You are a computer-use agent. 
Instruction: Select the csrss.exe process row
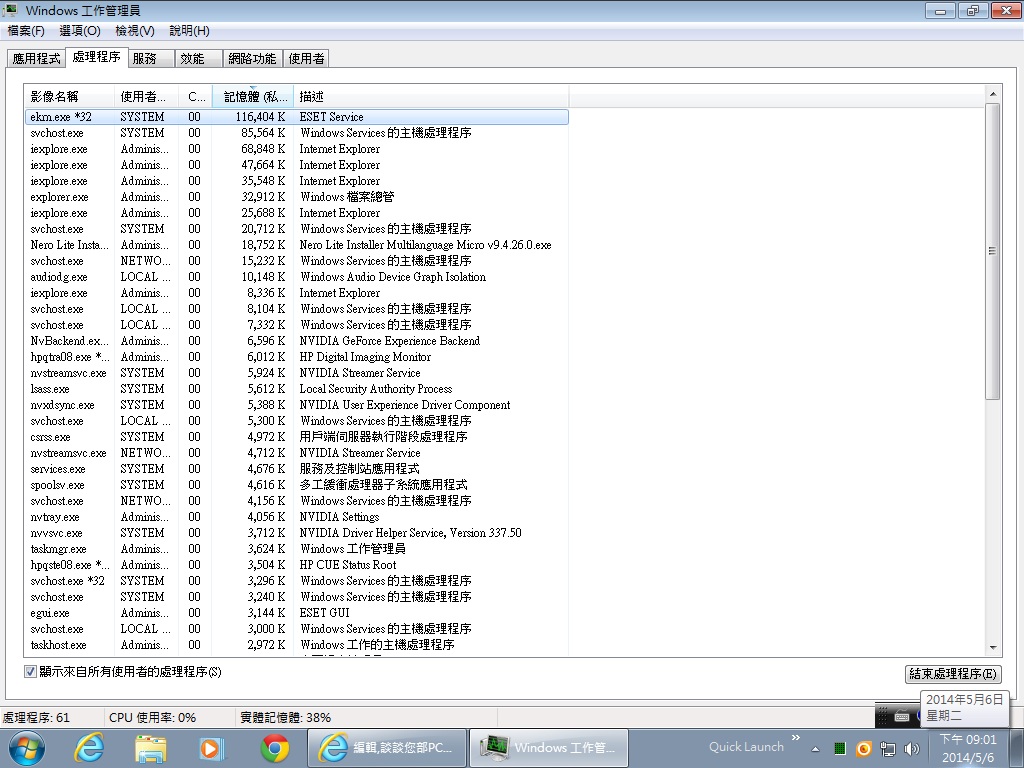point(296,437)
